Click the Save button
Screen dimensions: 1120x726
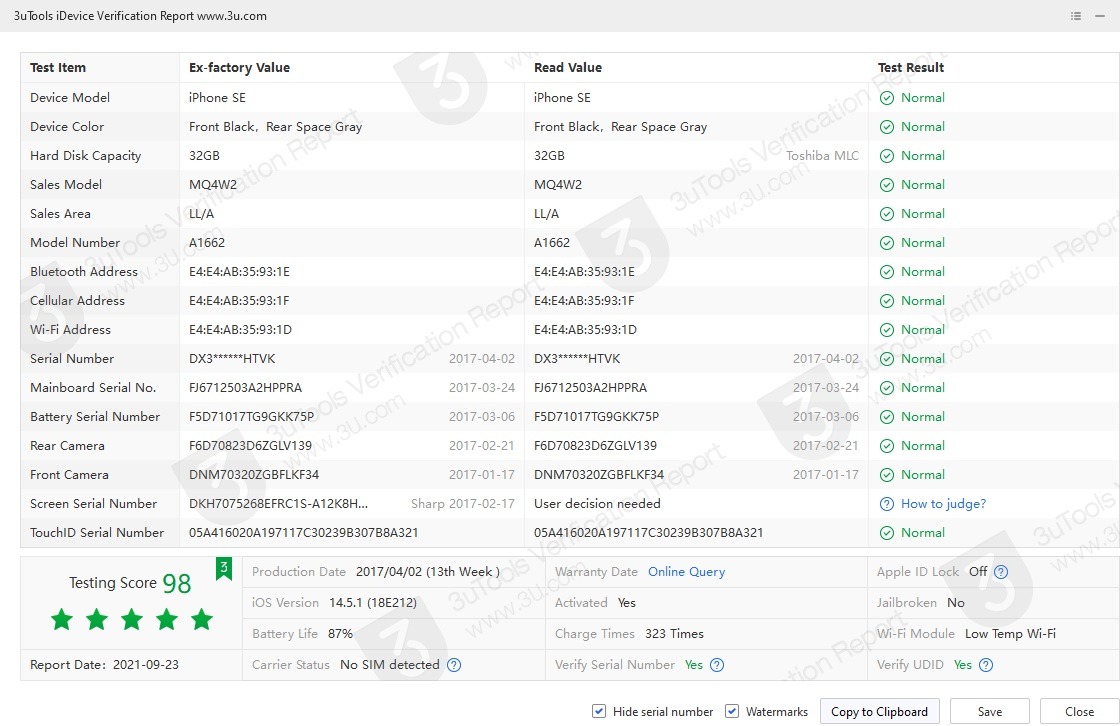pyautogui.click(x=989, y=712)
